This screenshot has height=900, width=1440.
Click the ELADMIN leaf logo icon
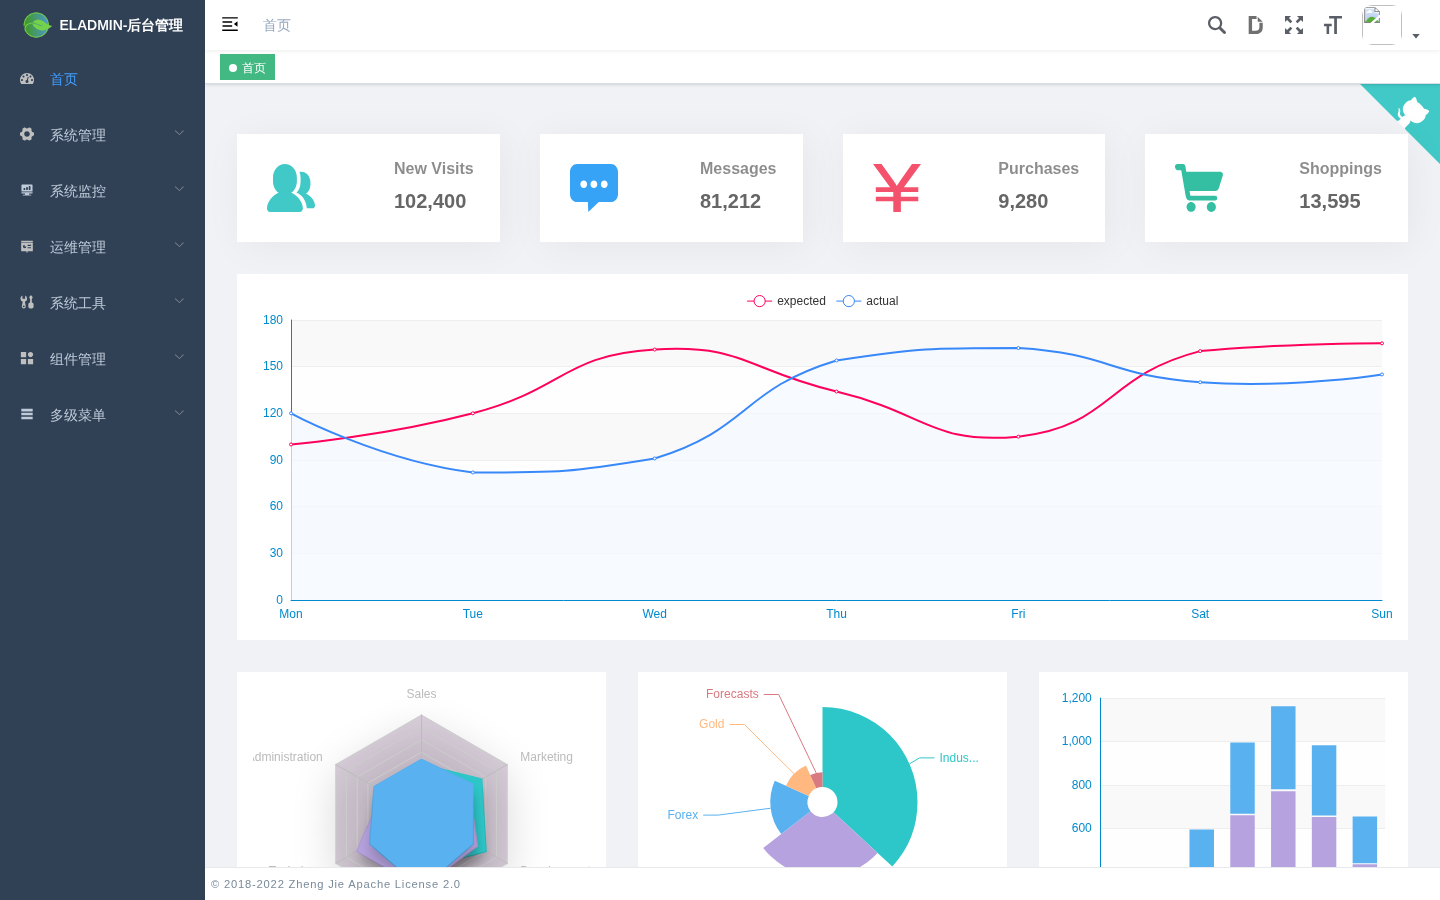pos(37,25)
